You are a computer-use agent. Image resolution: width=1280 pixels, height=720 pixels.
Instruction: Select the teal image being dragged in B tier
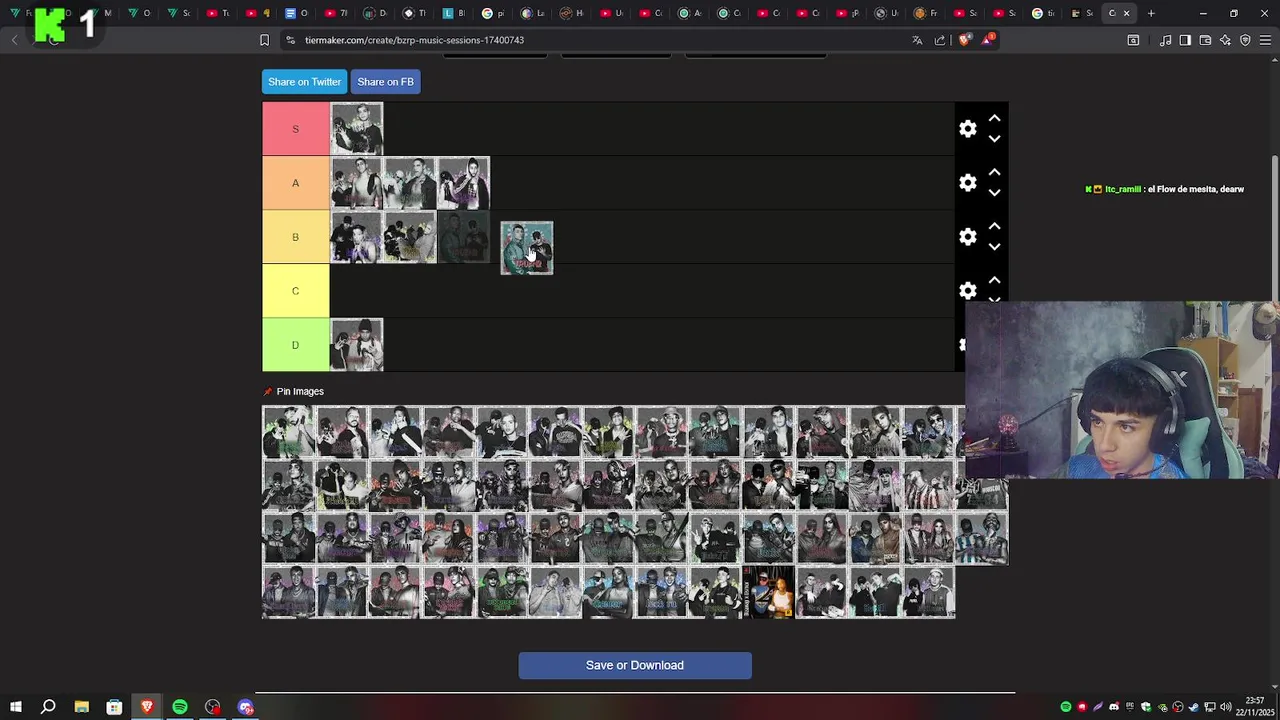pos(527,248)
